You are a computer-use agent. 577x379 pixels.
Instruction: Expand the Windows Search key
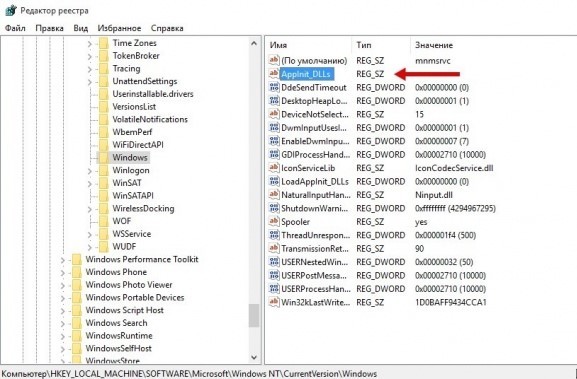[x=63, y=323]
